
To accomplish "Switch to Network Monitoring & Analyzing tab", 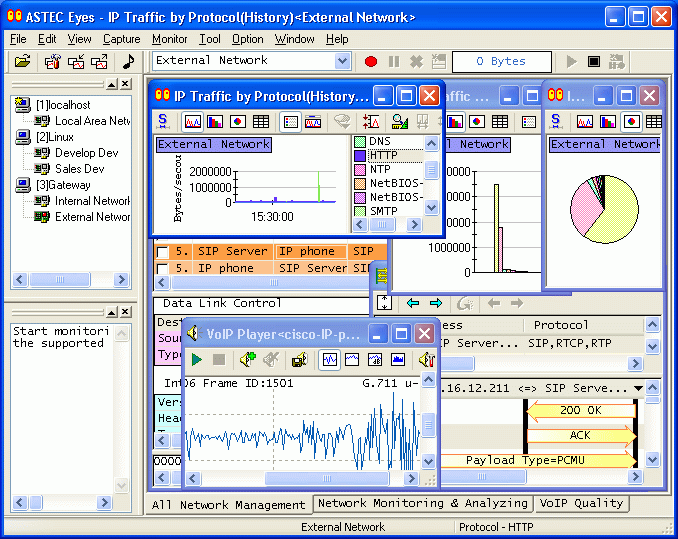I will (x=421, y=503).
